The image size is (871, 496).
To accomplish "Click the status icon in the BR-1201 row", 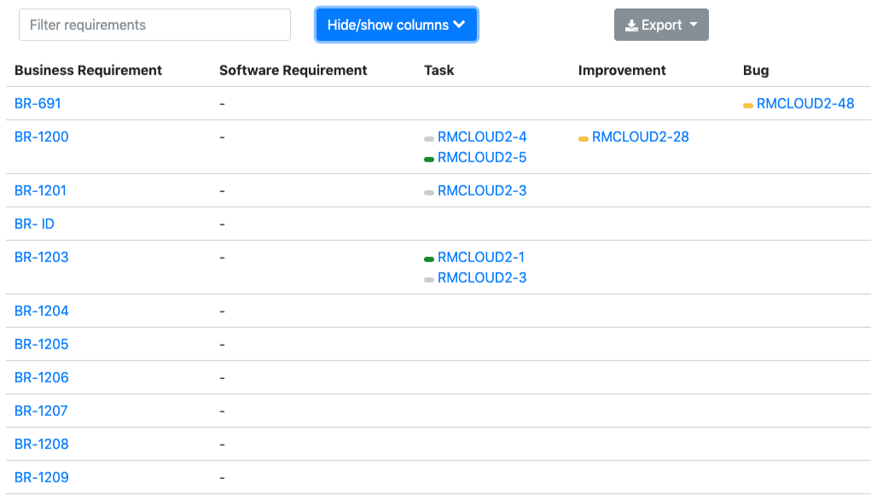I will [x=429, y=192].
